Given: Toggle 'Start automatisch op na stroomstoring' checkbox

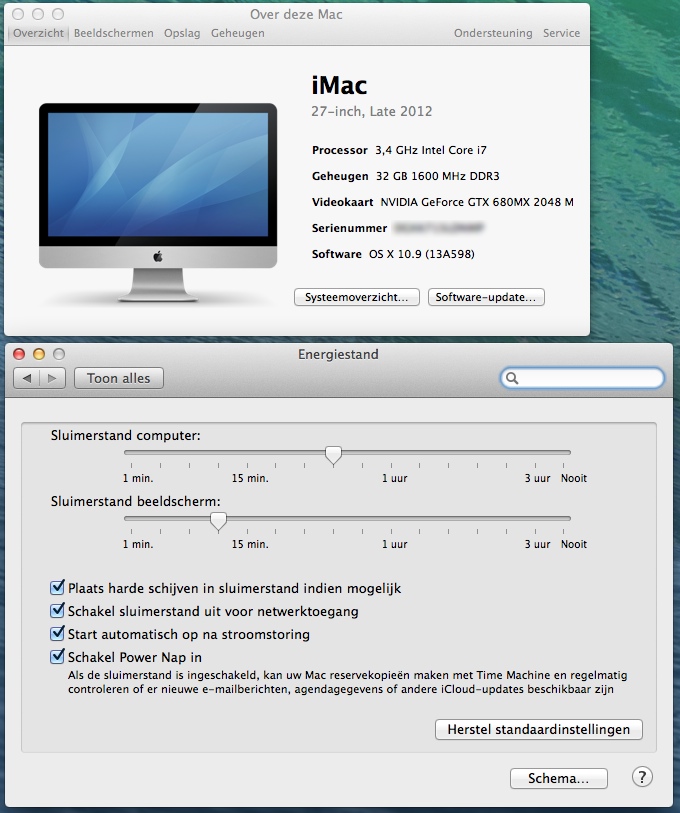Looking at the screenshot, I should (57, 633).
